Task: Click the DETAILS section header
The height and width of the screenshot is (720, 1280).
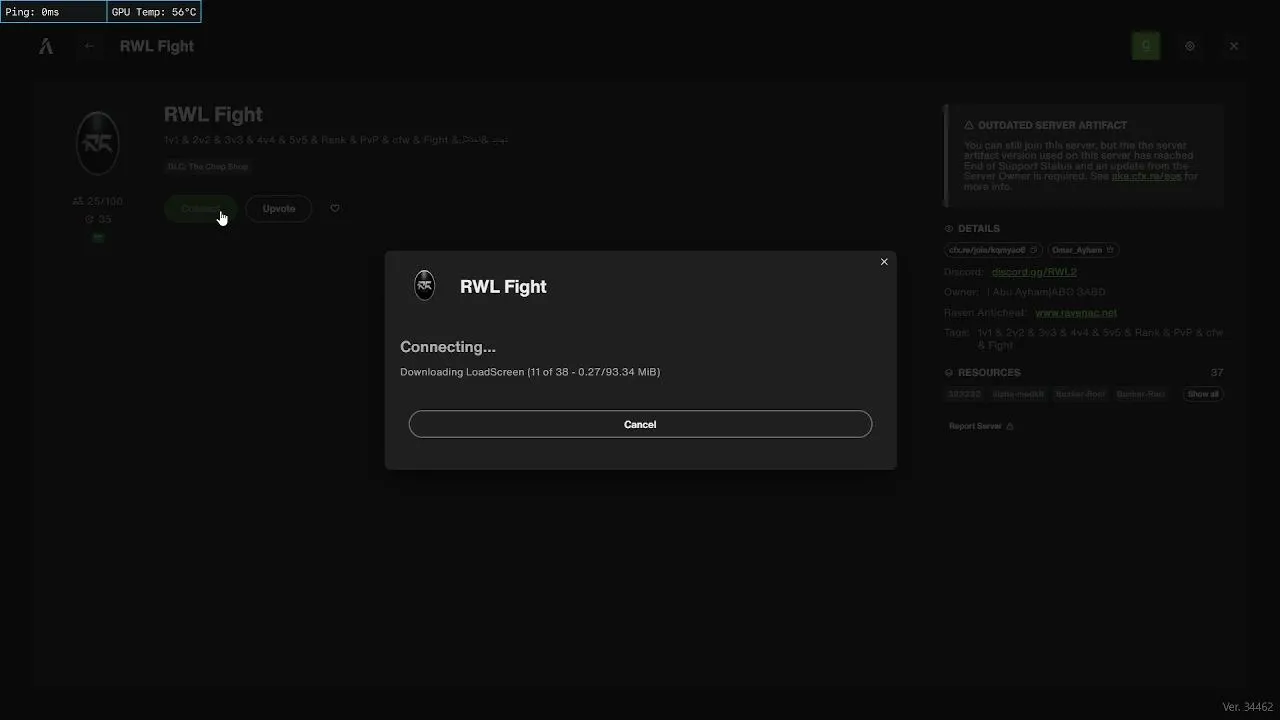Action: pos(971,228)
